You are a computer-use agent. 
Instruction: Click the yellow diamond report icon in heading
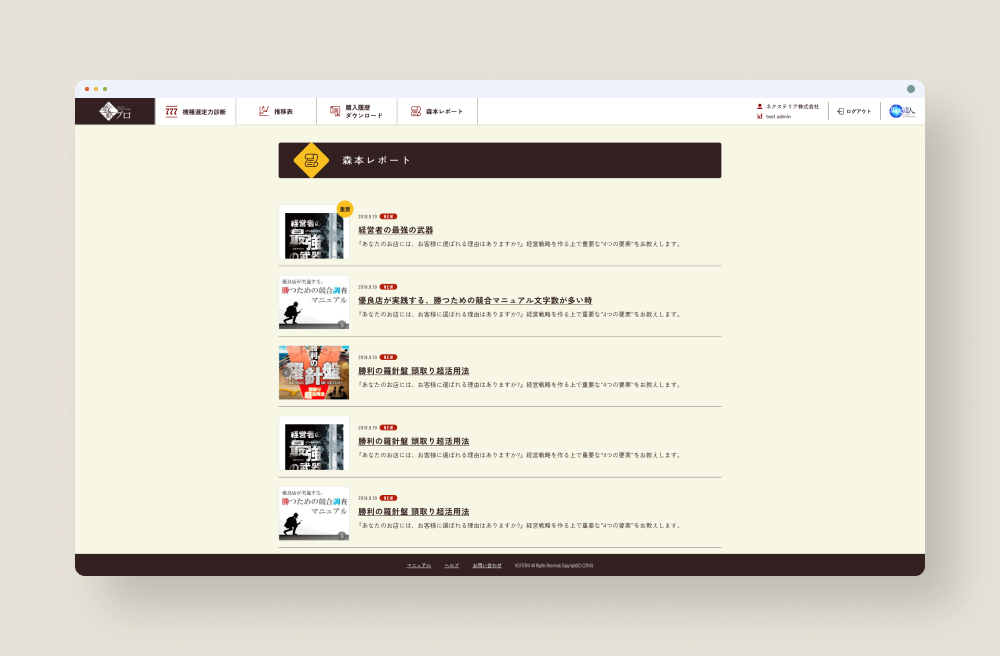(x=311, y=160)
